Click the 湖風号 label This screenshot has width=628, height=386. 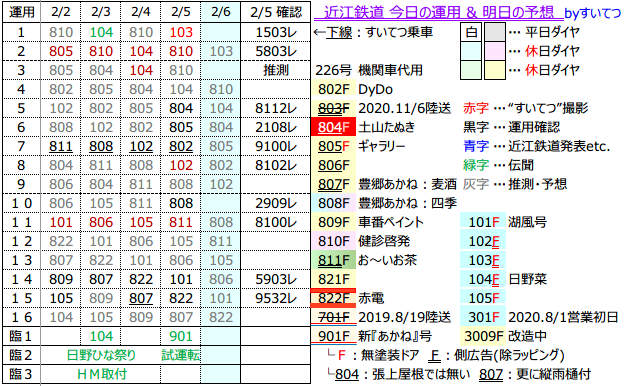[x=527, y=222]
